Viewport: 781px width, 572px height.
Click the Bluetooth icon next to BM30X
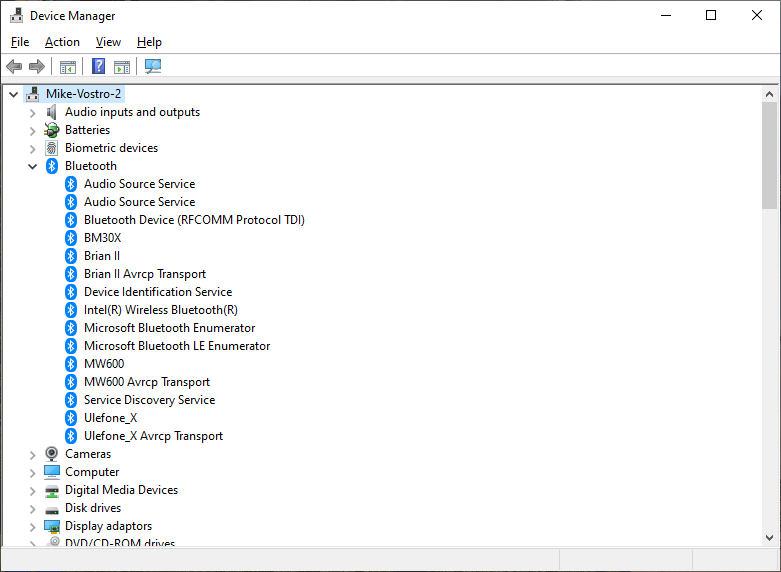tap(71, 238)
